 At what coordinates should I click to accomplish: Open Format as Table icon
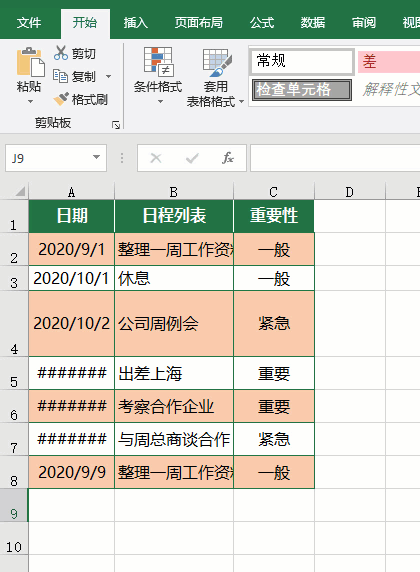tap(217, 62)
